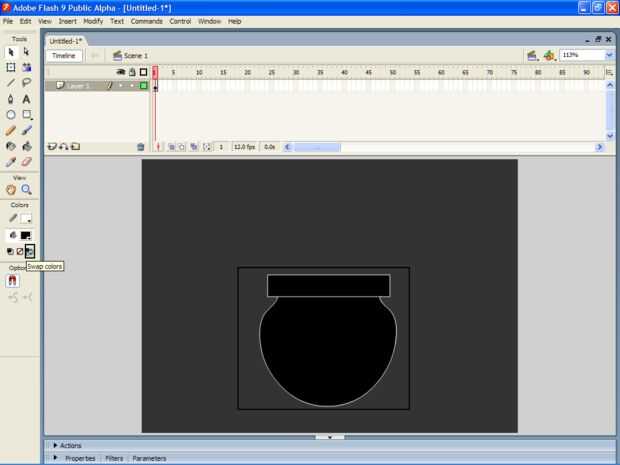Open the Parameters tab

point(149,458)
